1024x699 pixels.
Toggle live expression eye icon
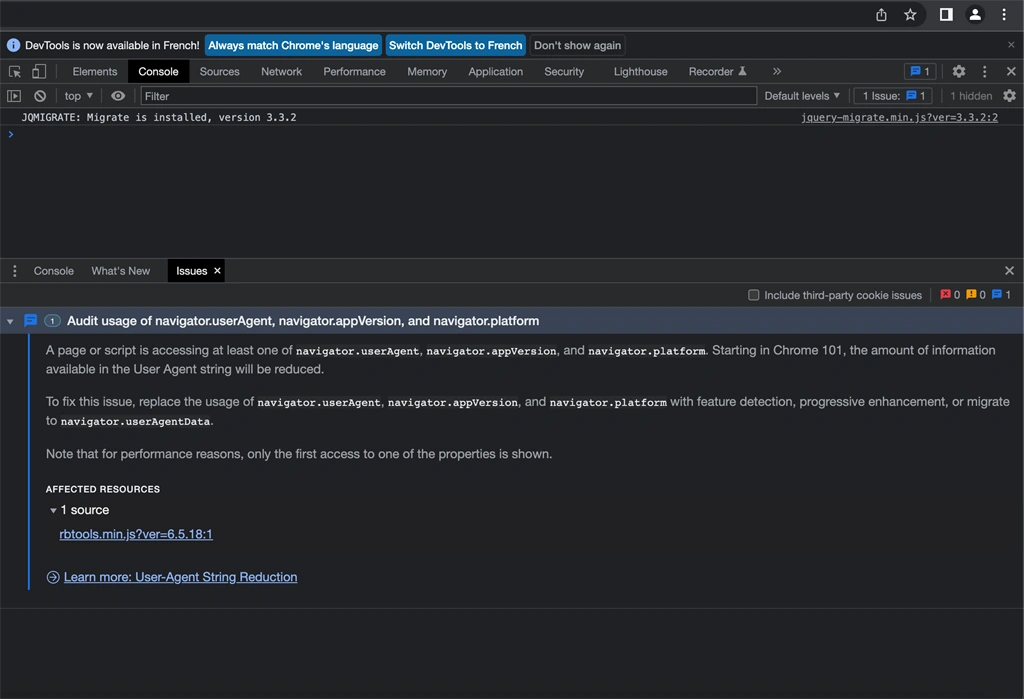click(118, 96)
